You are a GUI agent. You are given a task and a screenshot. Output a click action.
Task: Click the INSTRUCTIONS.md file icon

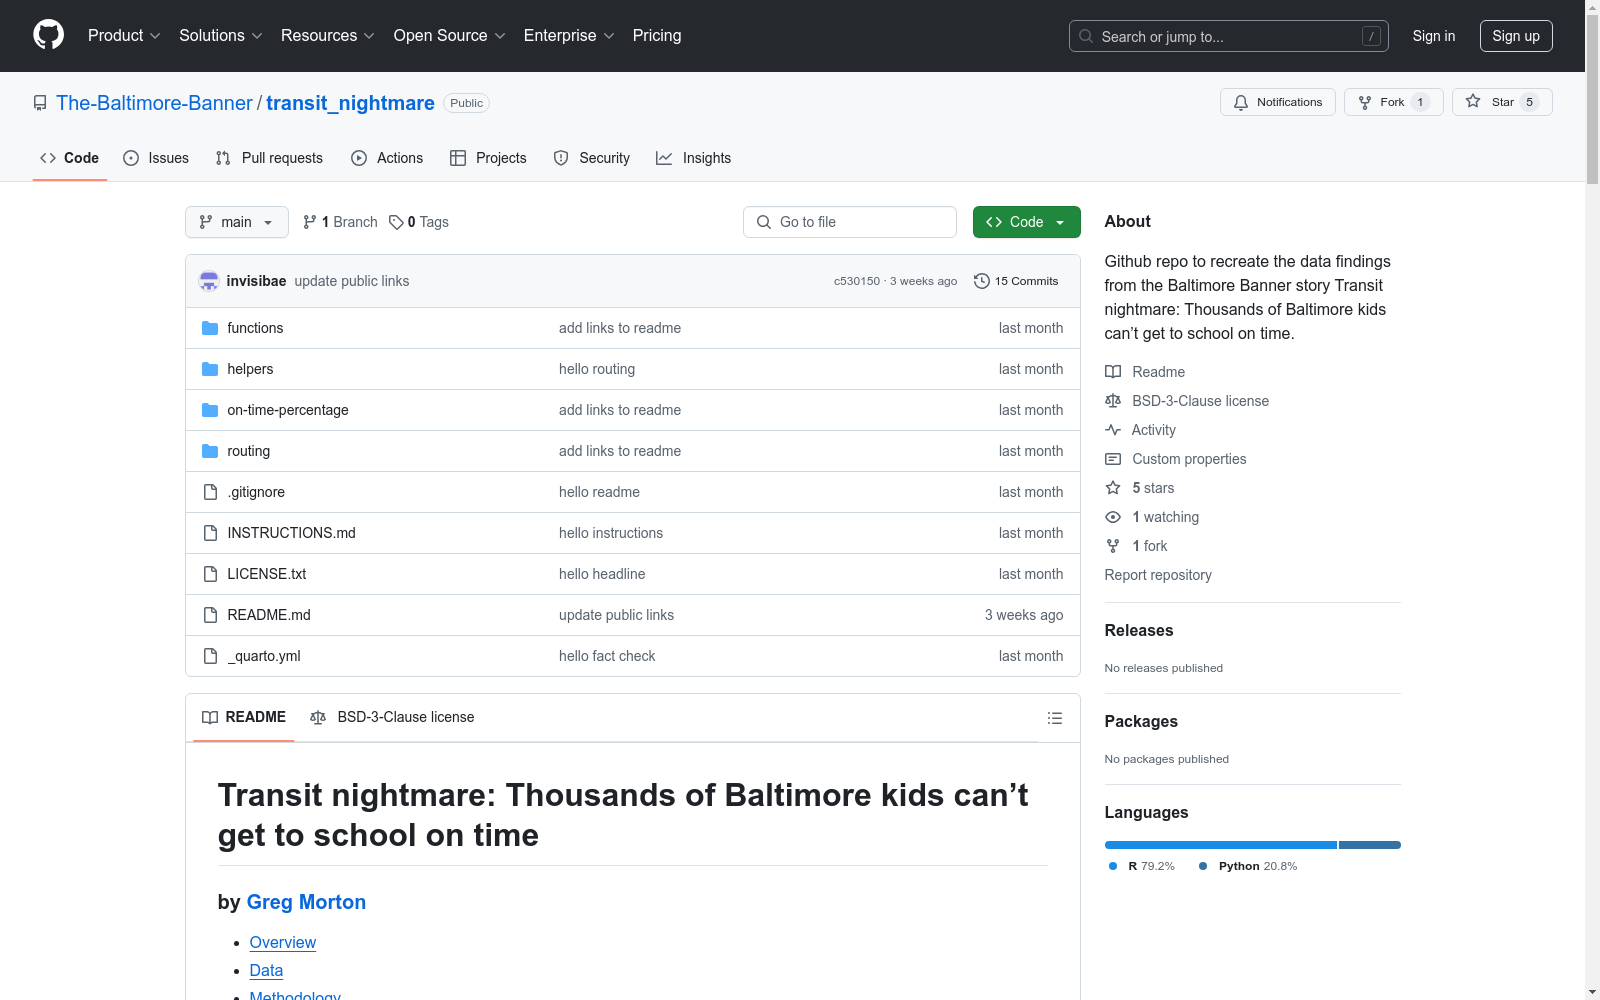tap(210, 533)
